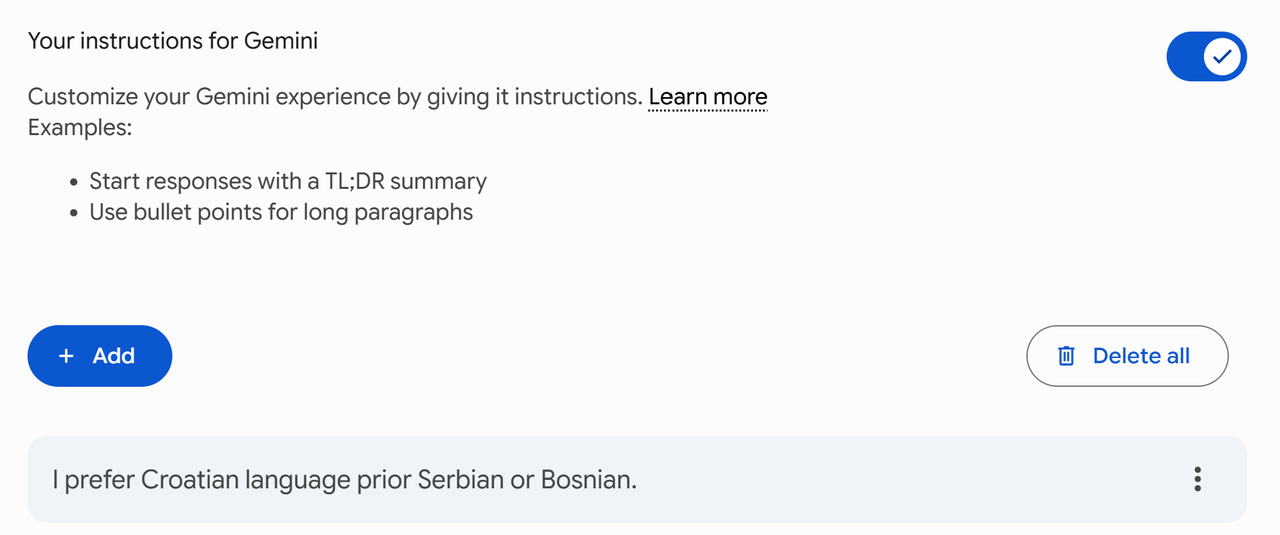The image size is (1280, 535).
Task: Show more options for the saved instruction
Action: (x=1197, y=479)
